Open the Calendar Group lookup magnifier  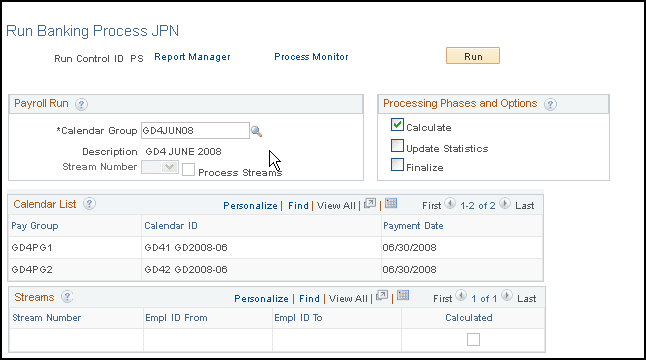click(256, 131)
